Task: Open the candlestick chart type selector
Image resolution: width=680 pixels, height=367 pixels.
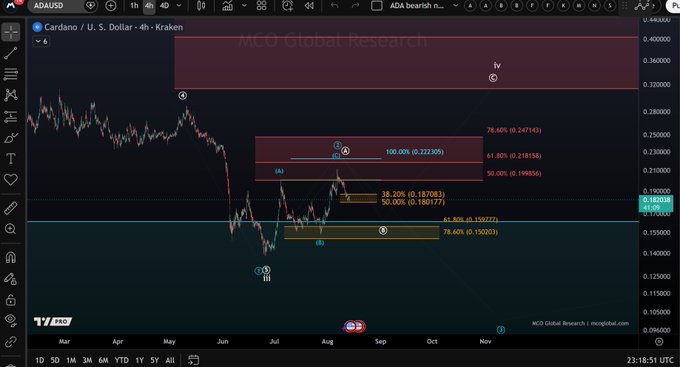Action: (201, 6)
